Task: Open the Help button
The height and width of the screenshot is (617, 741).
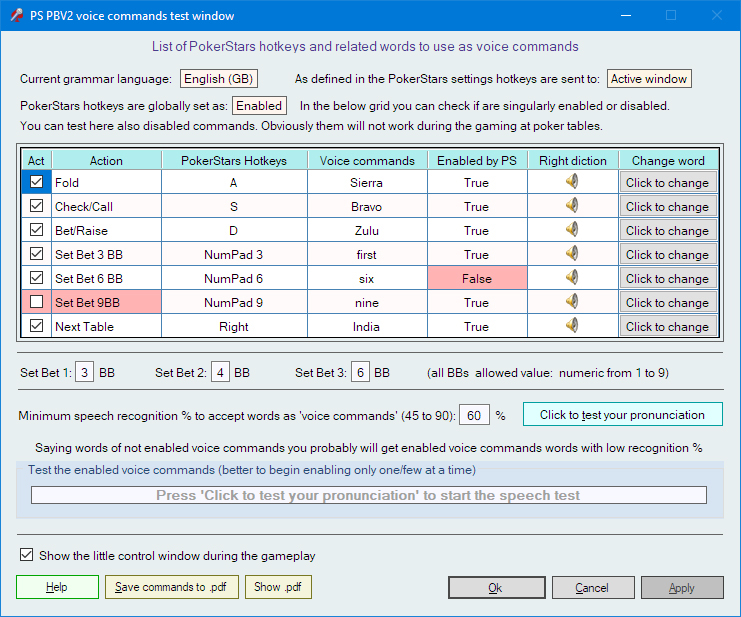Action: [57, 587]
